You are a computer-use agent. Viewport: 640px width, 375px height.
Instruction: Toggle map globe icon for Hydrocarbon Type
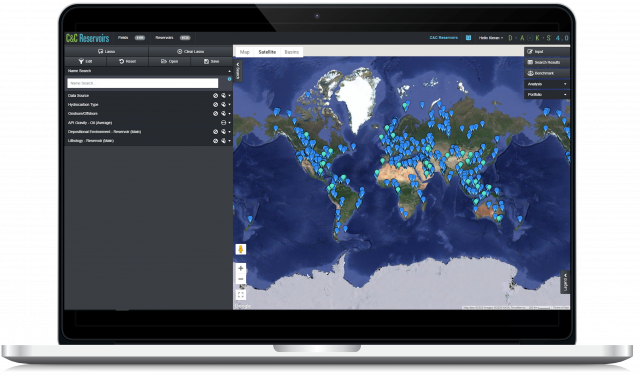(x=223, y=104)
